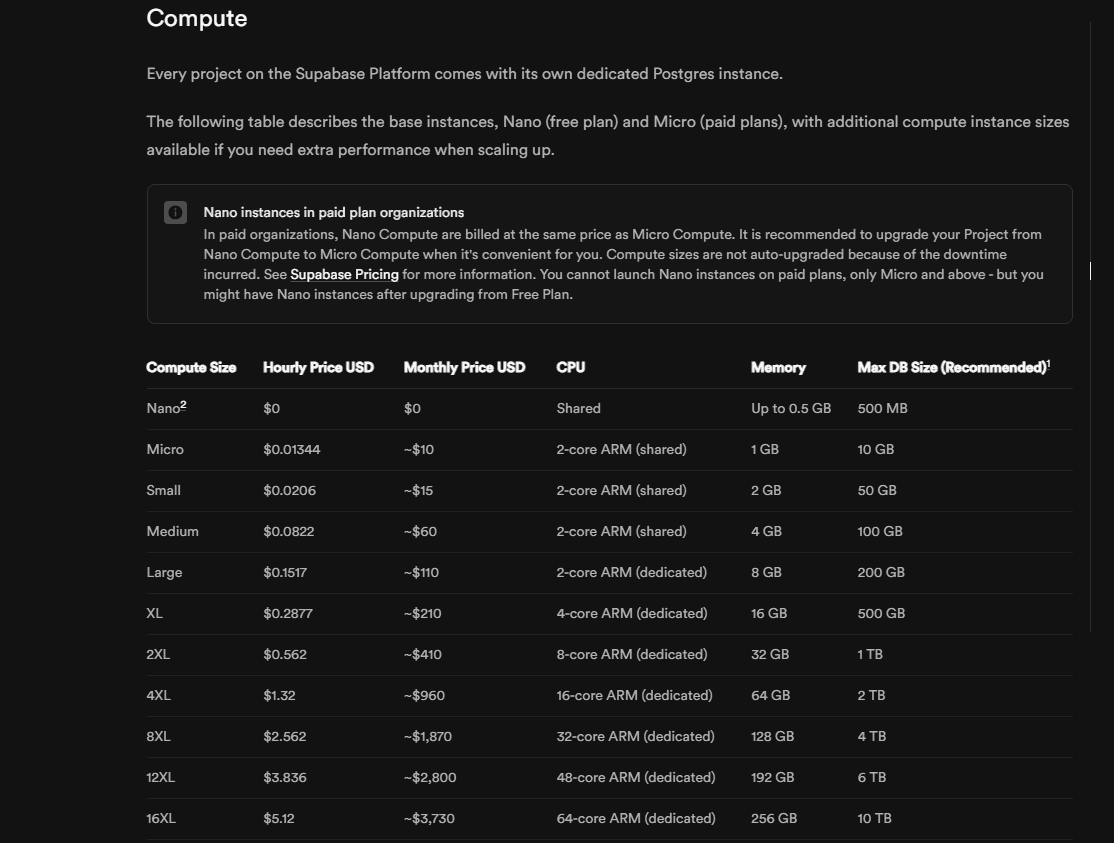Image resolution: width=1114 pixels, height=843 pixels.
Task: Click the $5.12 hourly price
Action: (x=278, y=819)
